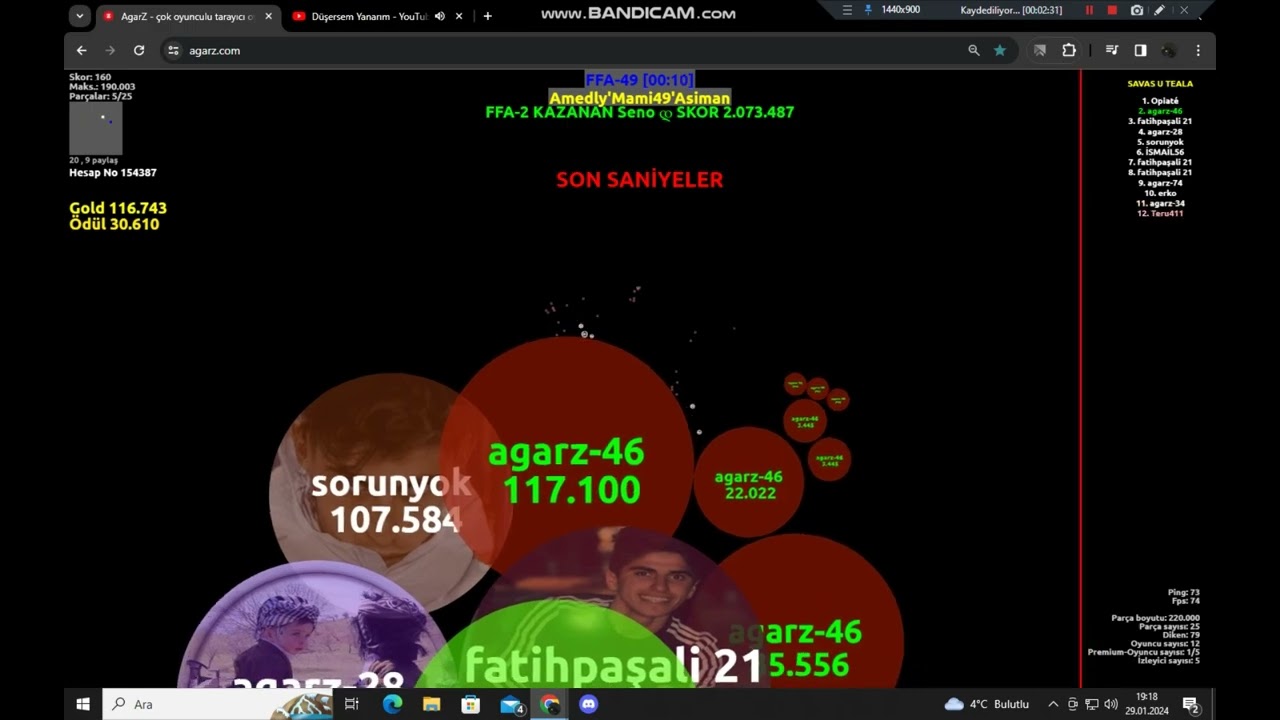Select leaderboard entry 2. agarz-46

coord(1160,111)
